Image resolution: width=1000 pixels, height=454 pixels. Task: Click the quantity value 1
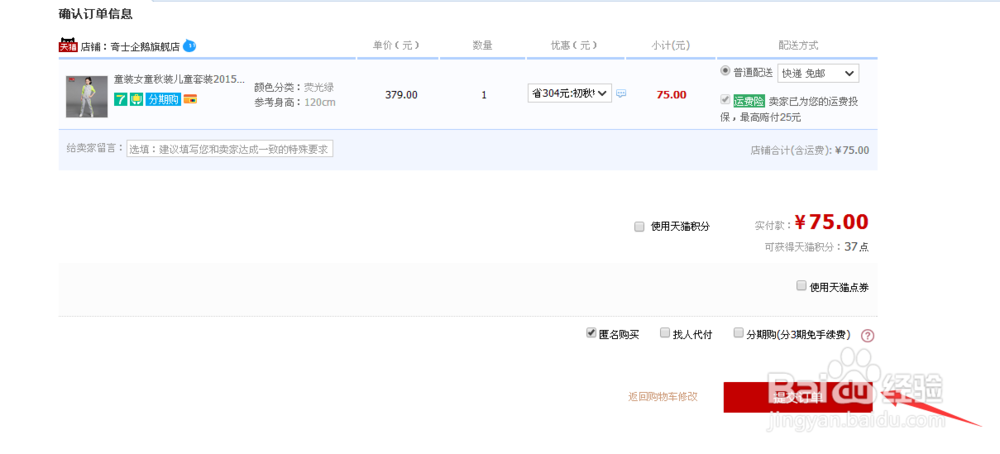(x=484, y=95)
